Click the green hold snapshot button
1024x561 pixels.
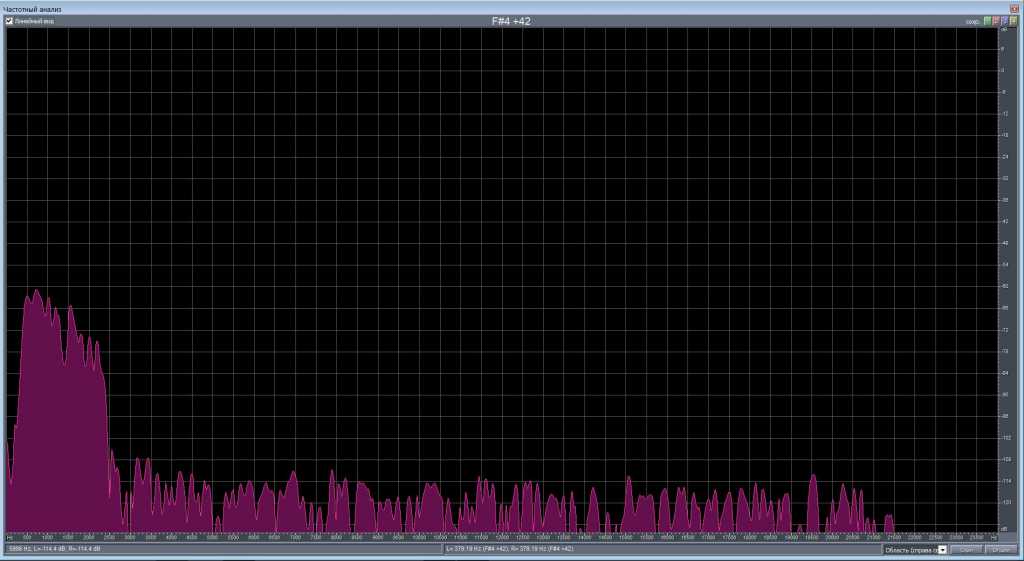(x=987, y=22)
